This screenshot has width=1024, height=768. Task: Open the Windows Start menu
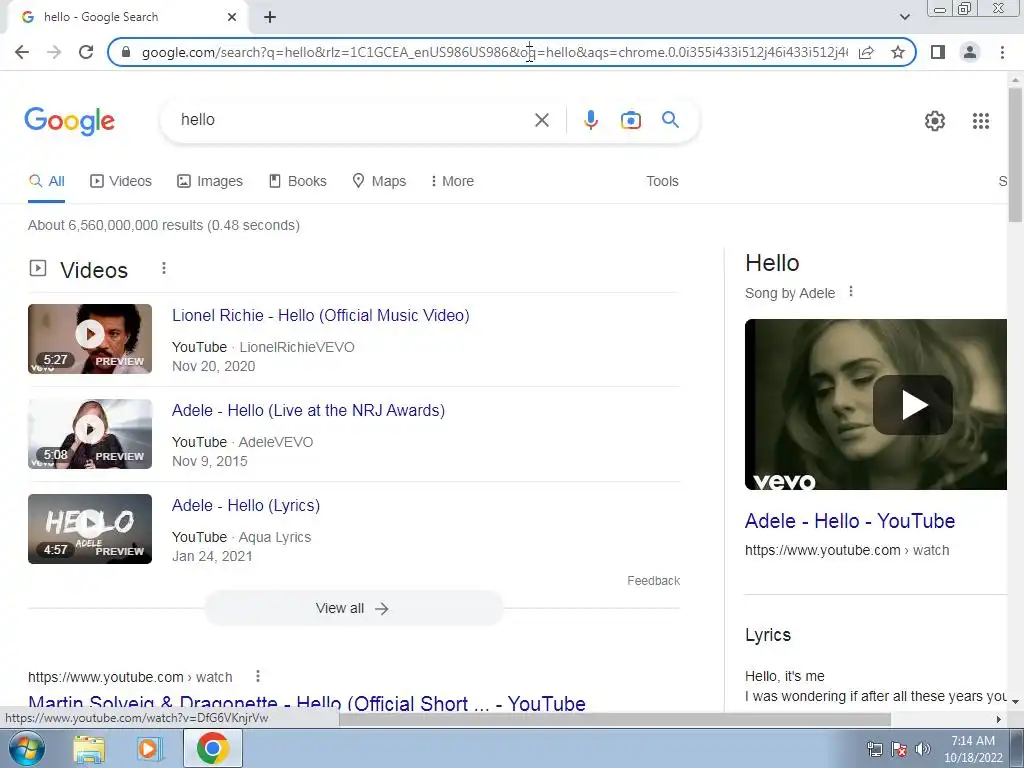(27, 748)
